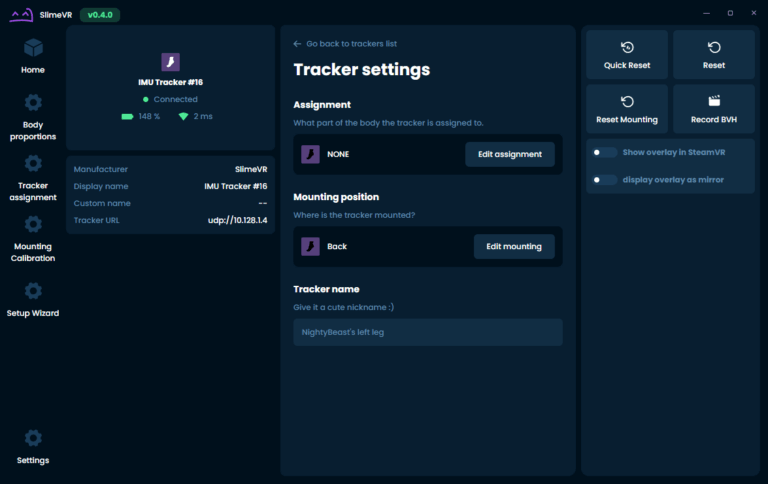Open Settings at the bottom of the sidebar
The width and height of the screenshot is (768, 484).
[33, 439]
